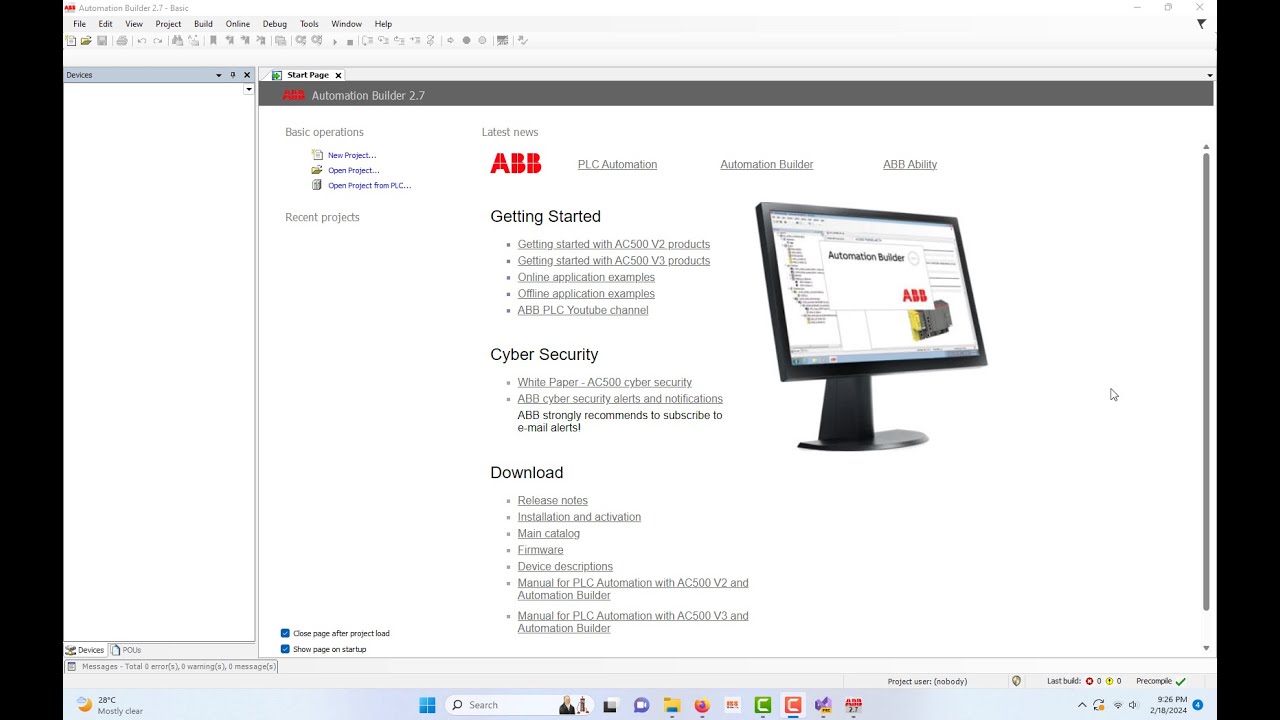Open File Explorer from the taskbar

[x=672, y=705]
